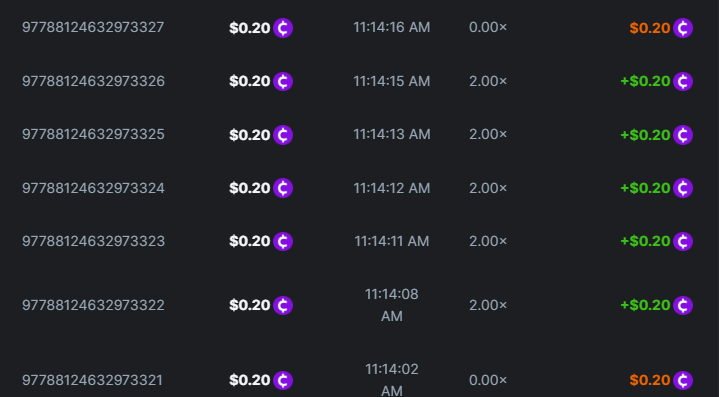The height and width of the screenshot is (397, 719).
Task: Click the 2.00× multiplier at 11:14:08 AM
Action: coord(488,305)
